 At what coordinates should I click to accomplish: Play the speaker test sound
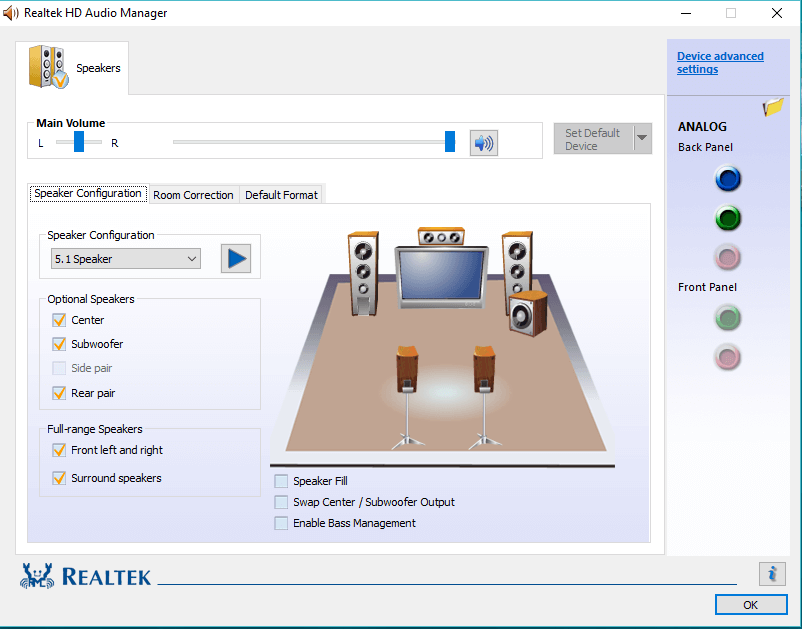coord(236,258)
